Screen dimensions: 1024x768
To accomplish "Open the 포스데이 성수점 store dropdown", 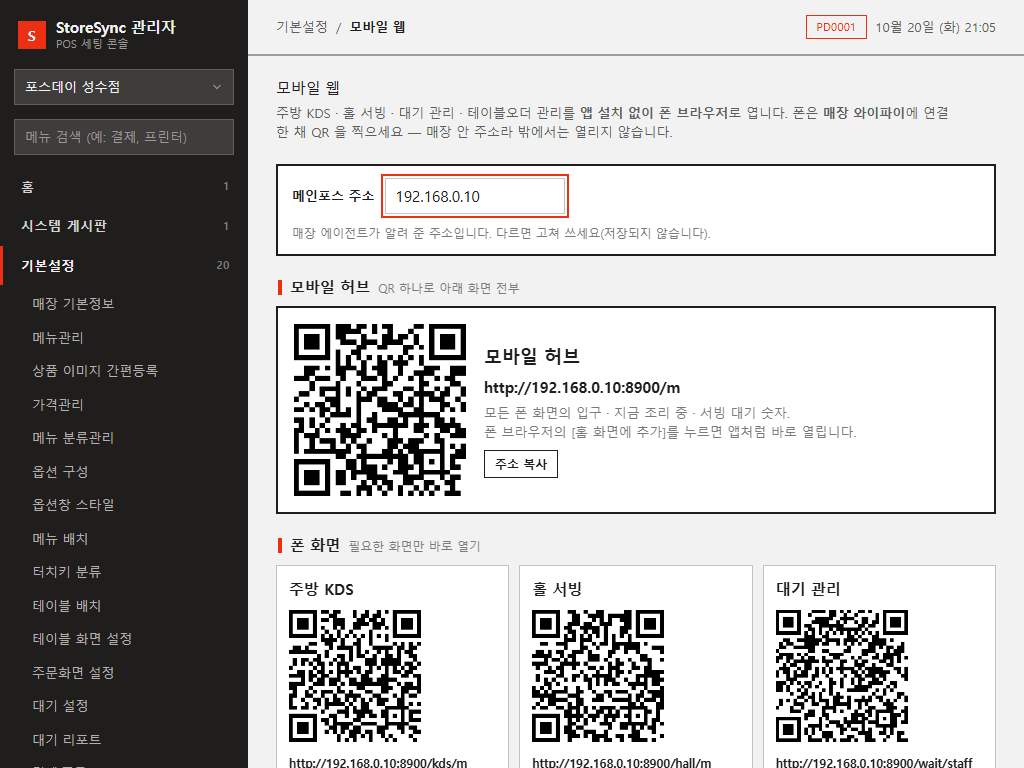I will [124, 87].
